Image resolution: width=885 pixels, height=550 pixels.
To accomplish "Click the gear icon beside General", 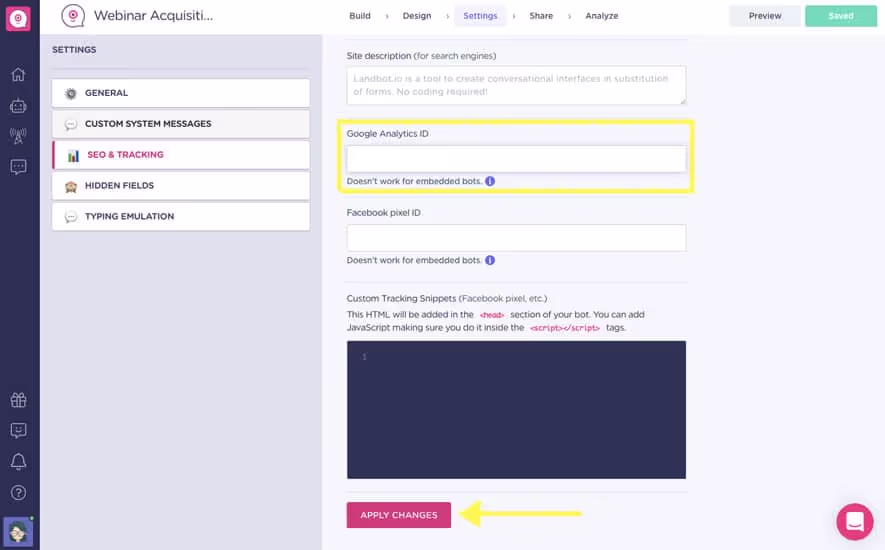I will pyautogui.click(x=71, y=94).
